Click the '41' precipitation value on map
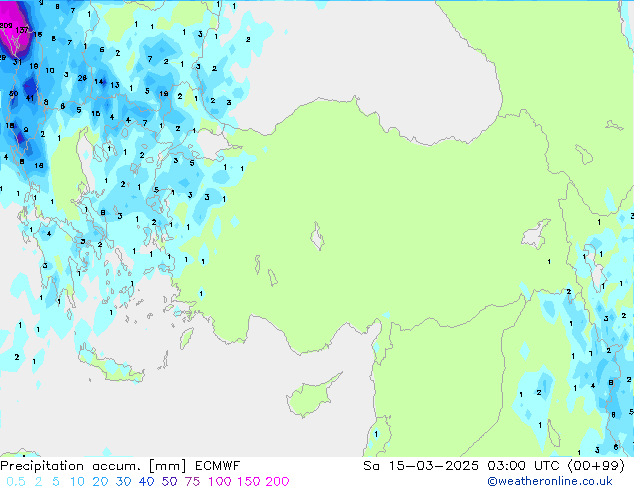Screen dimensions: 634x490 (30, 98)
